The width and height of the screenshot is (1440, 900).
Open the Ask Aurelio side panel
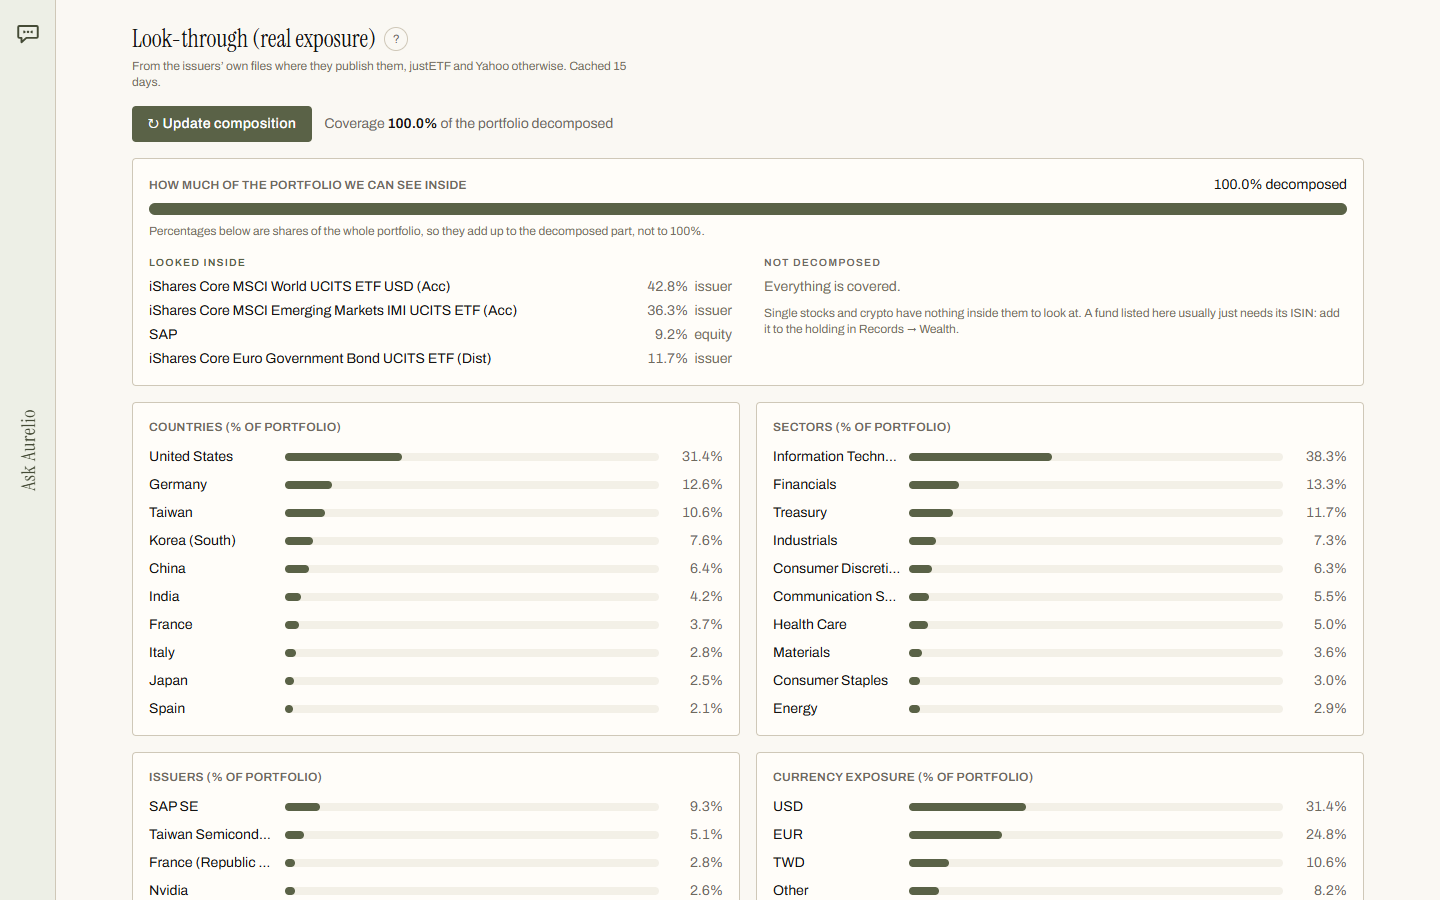(28, 450)
